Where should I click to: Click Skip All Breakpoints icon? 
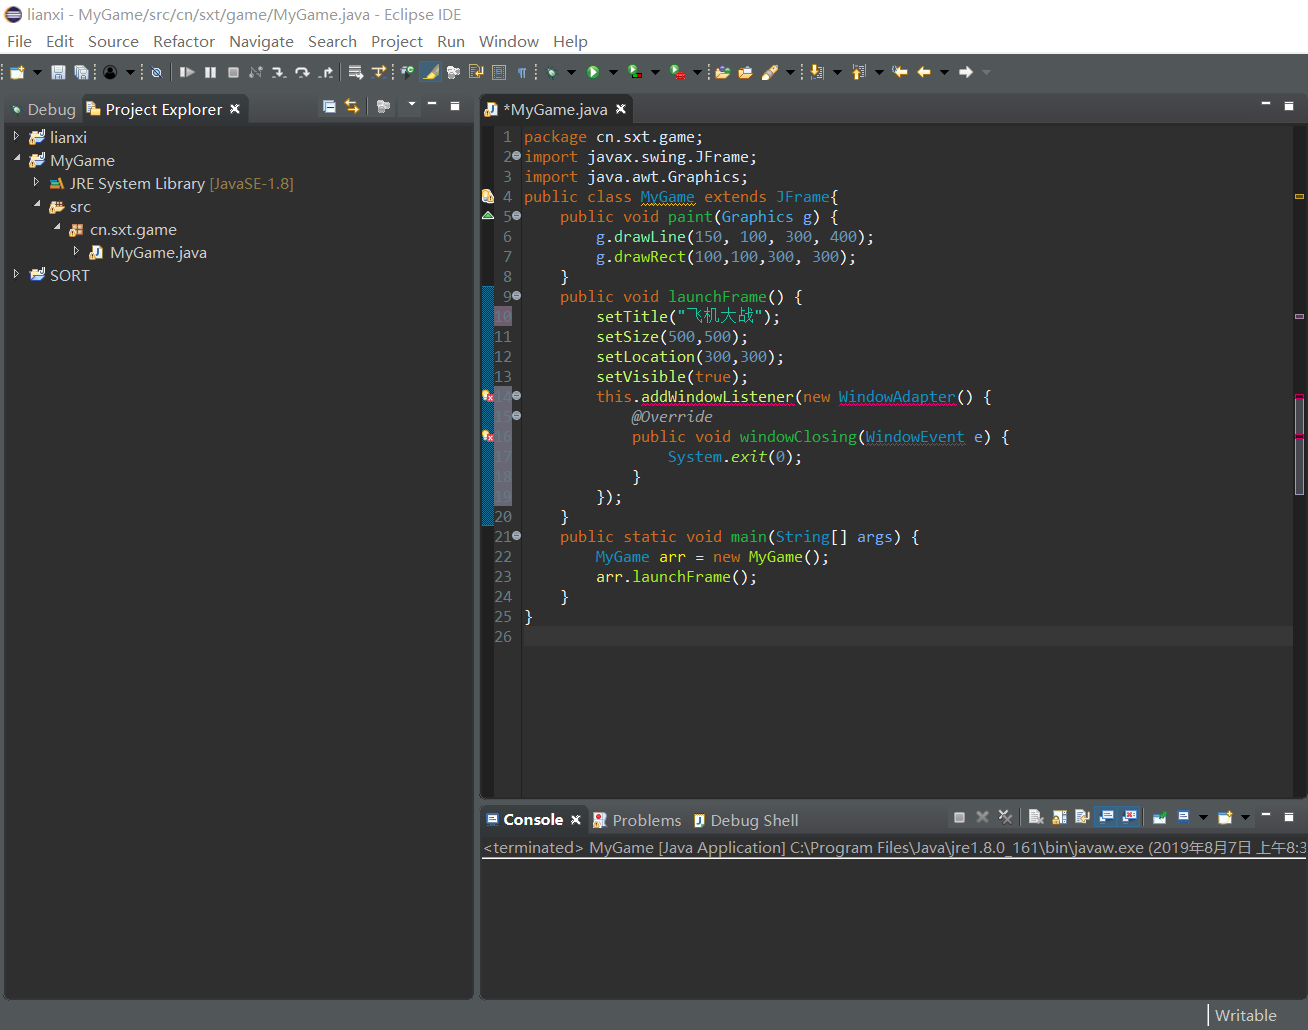pos(156,72)
